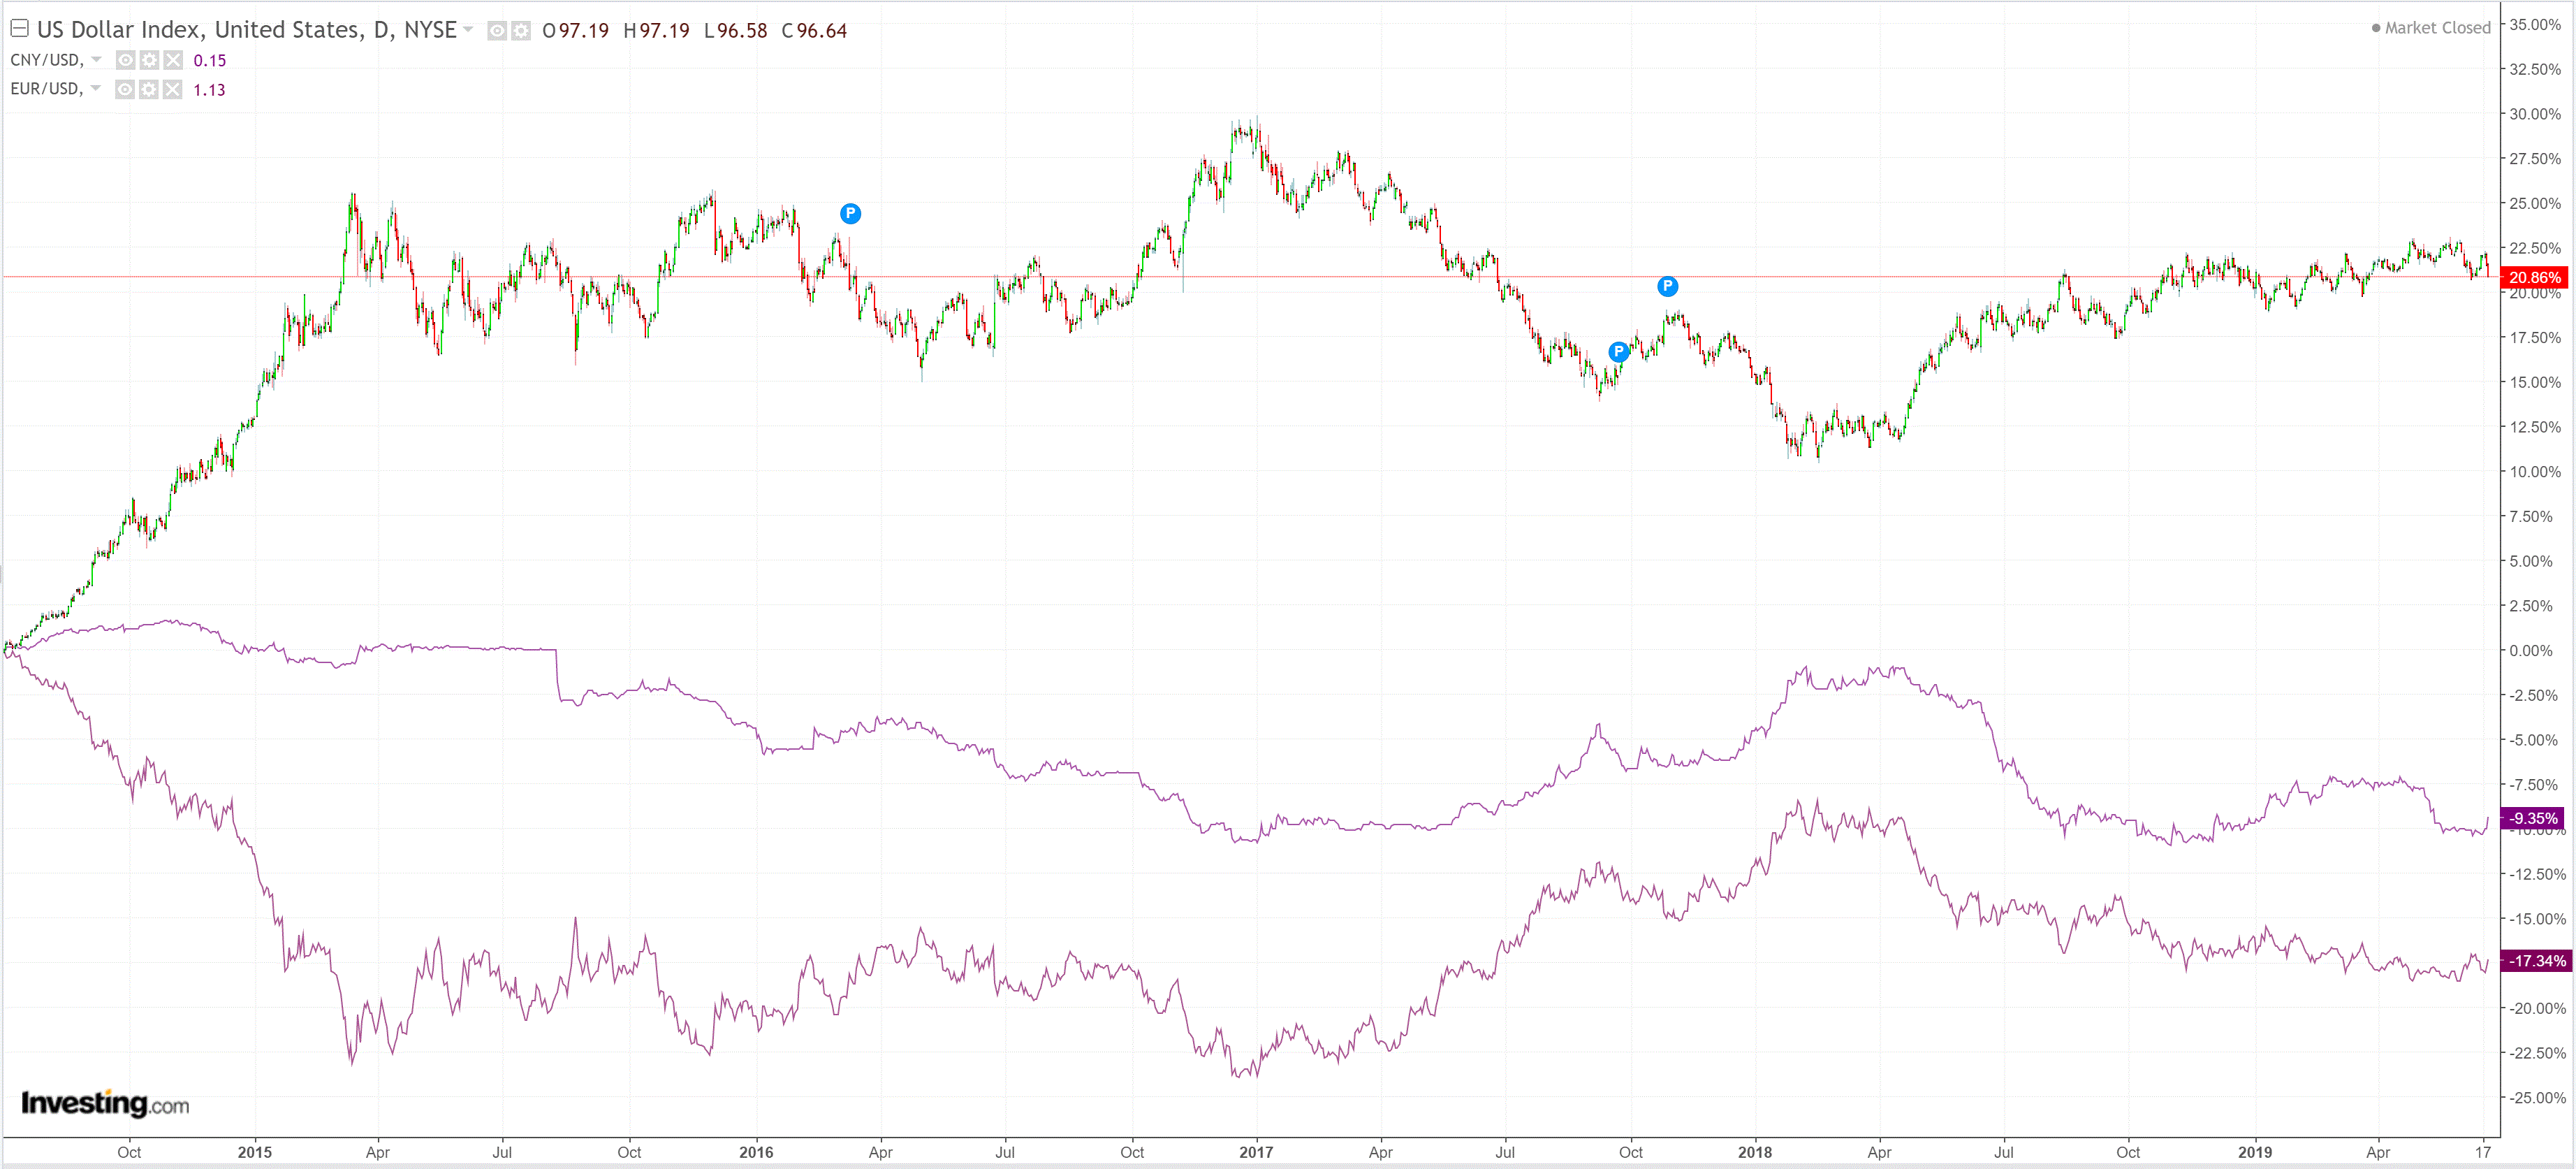Click the P marker near October 2017
The height and width of the screenshot is (1169, 2576).
[x=1667, y=287]
